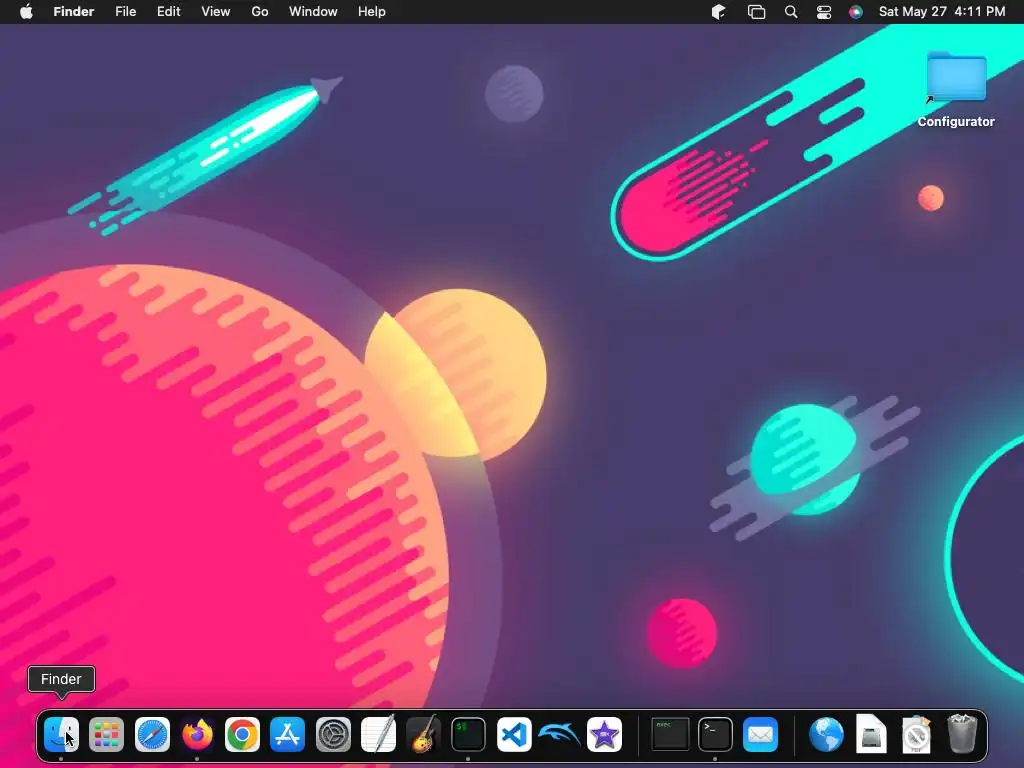Open the Help menu
This screenshot has height=768, width=1024.
click(372, 12)
